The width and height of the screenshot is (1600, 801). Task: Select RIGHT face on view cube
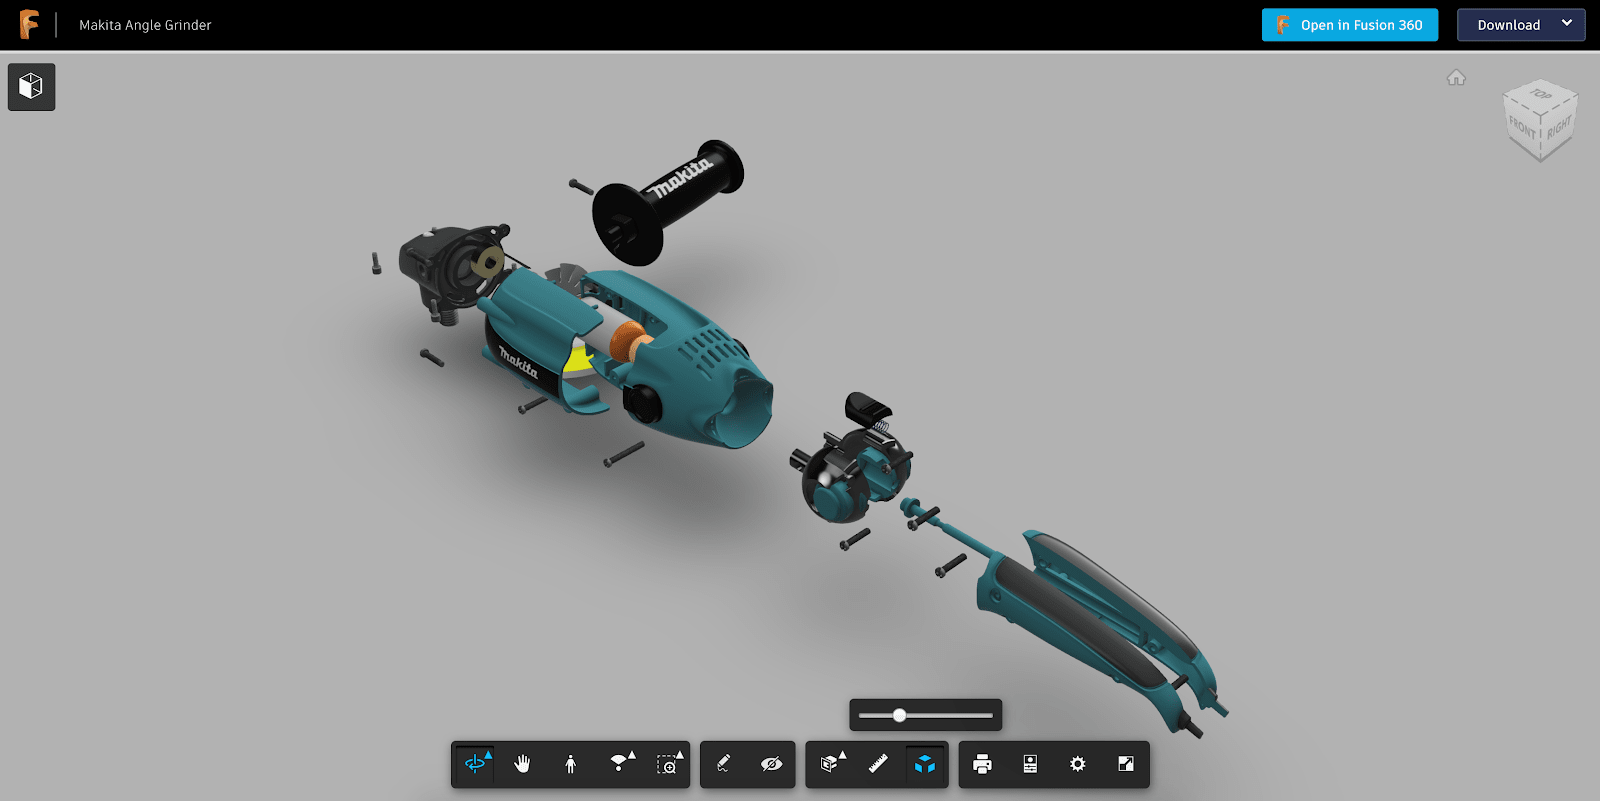1559,127
